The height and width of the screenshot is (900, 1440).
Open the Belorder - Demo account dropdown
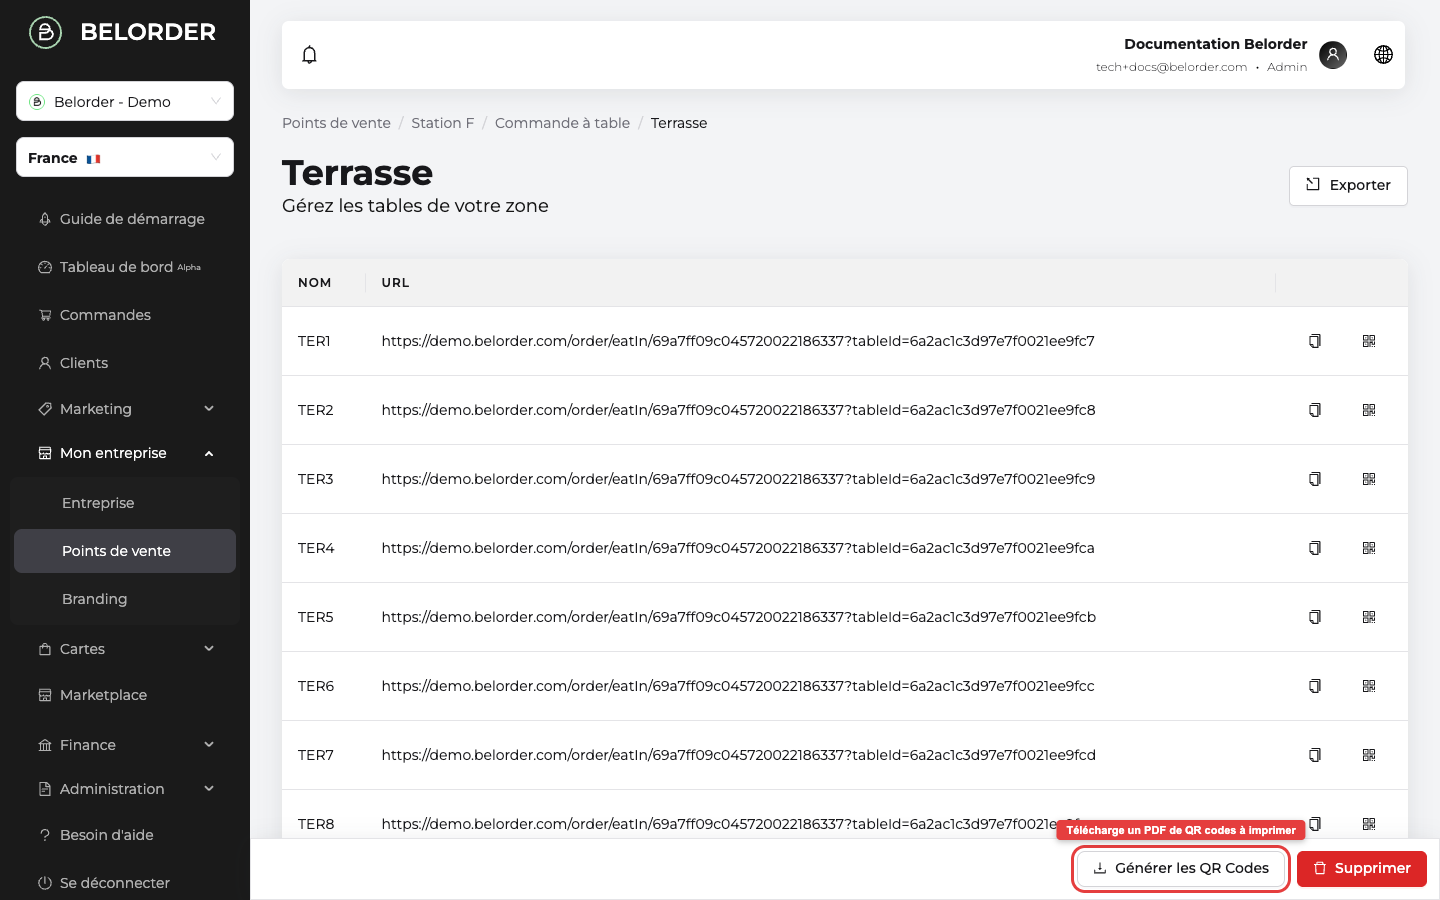[x=125, y=101]
